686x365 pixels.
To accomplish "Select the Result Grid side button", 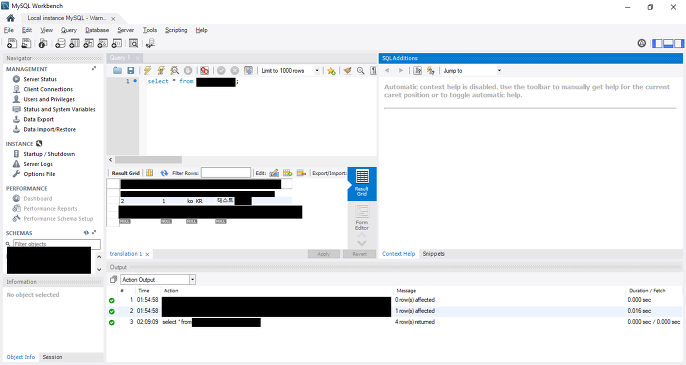I will tap(362, 183).
